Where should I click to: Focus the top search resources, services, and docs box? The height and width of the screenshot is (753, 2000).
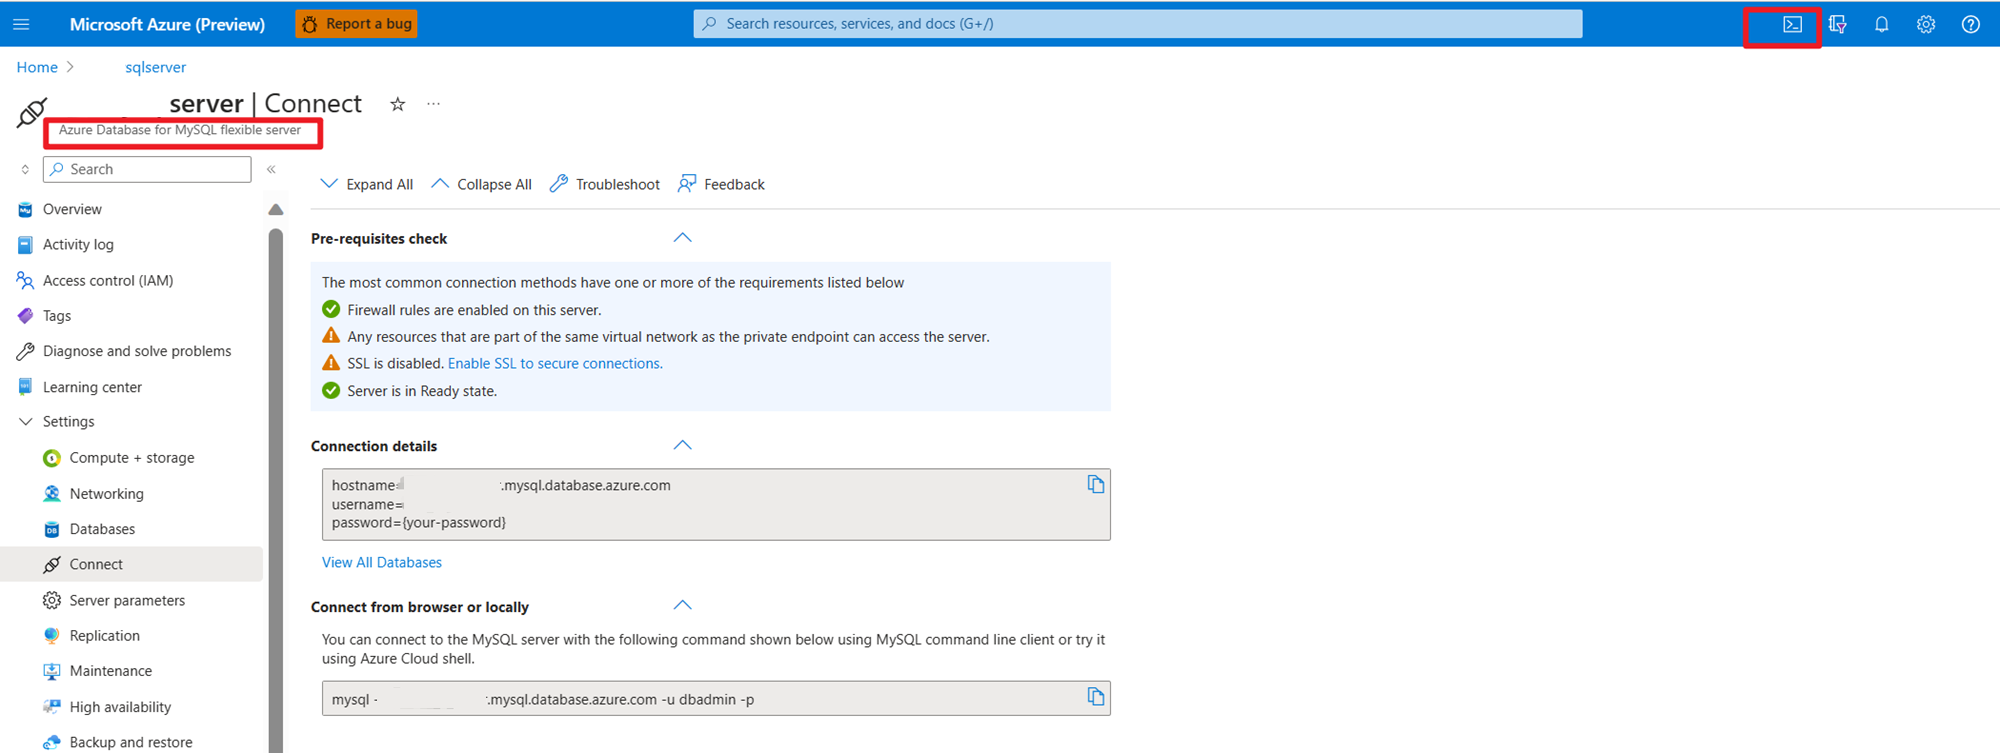click(x=1138, y=24)
